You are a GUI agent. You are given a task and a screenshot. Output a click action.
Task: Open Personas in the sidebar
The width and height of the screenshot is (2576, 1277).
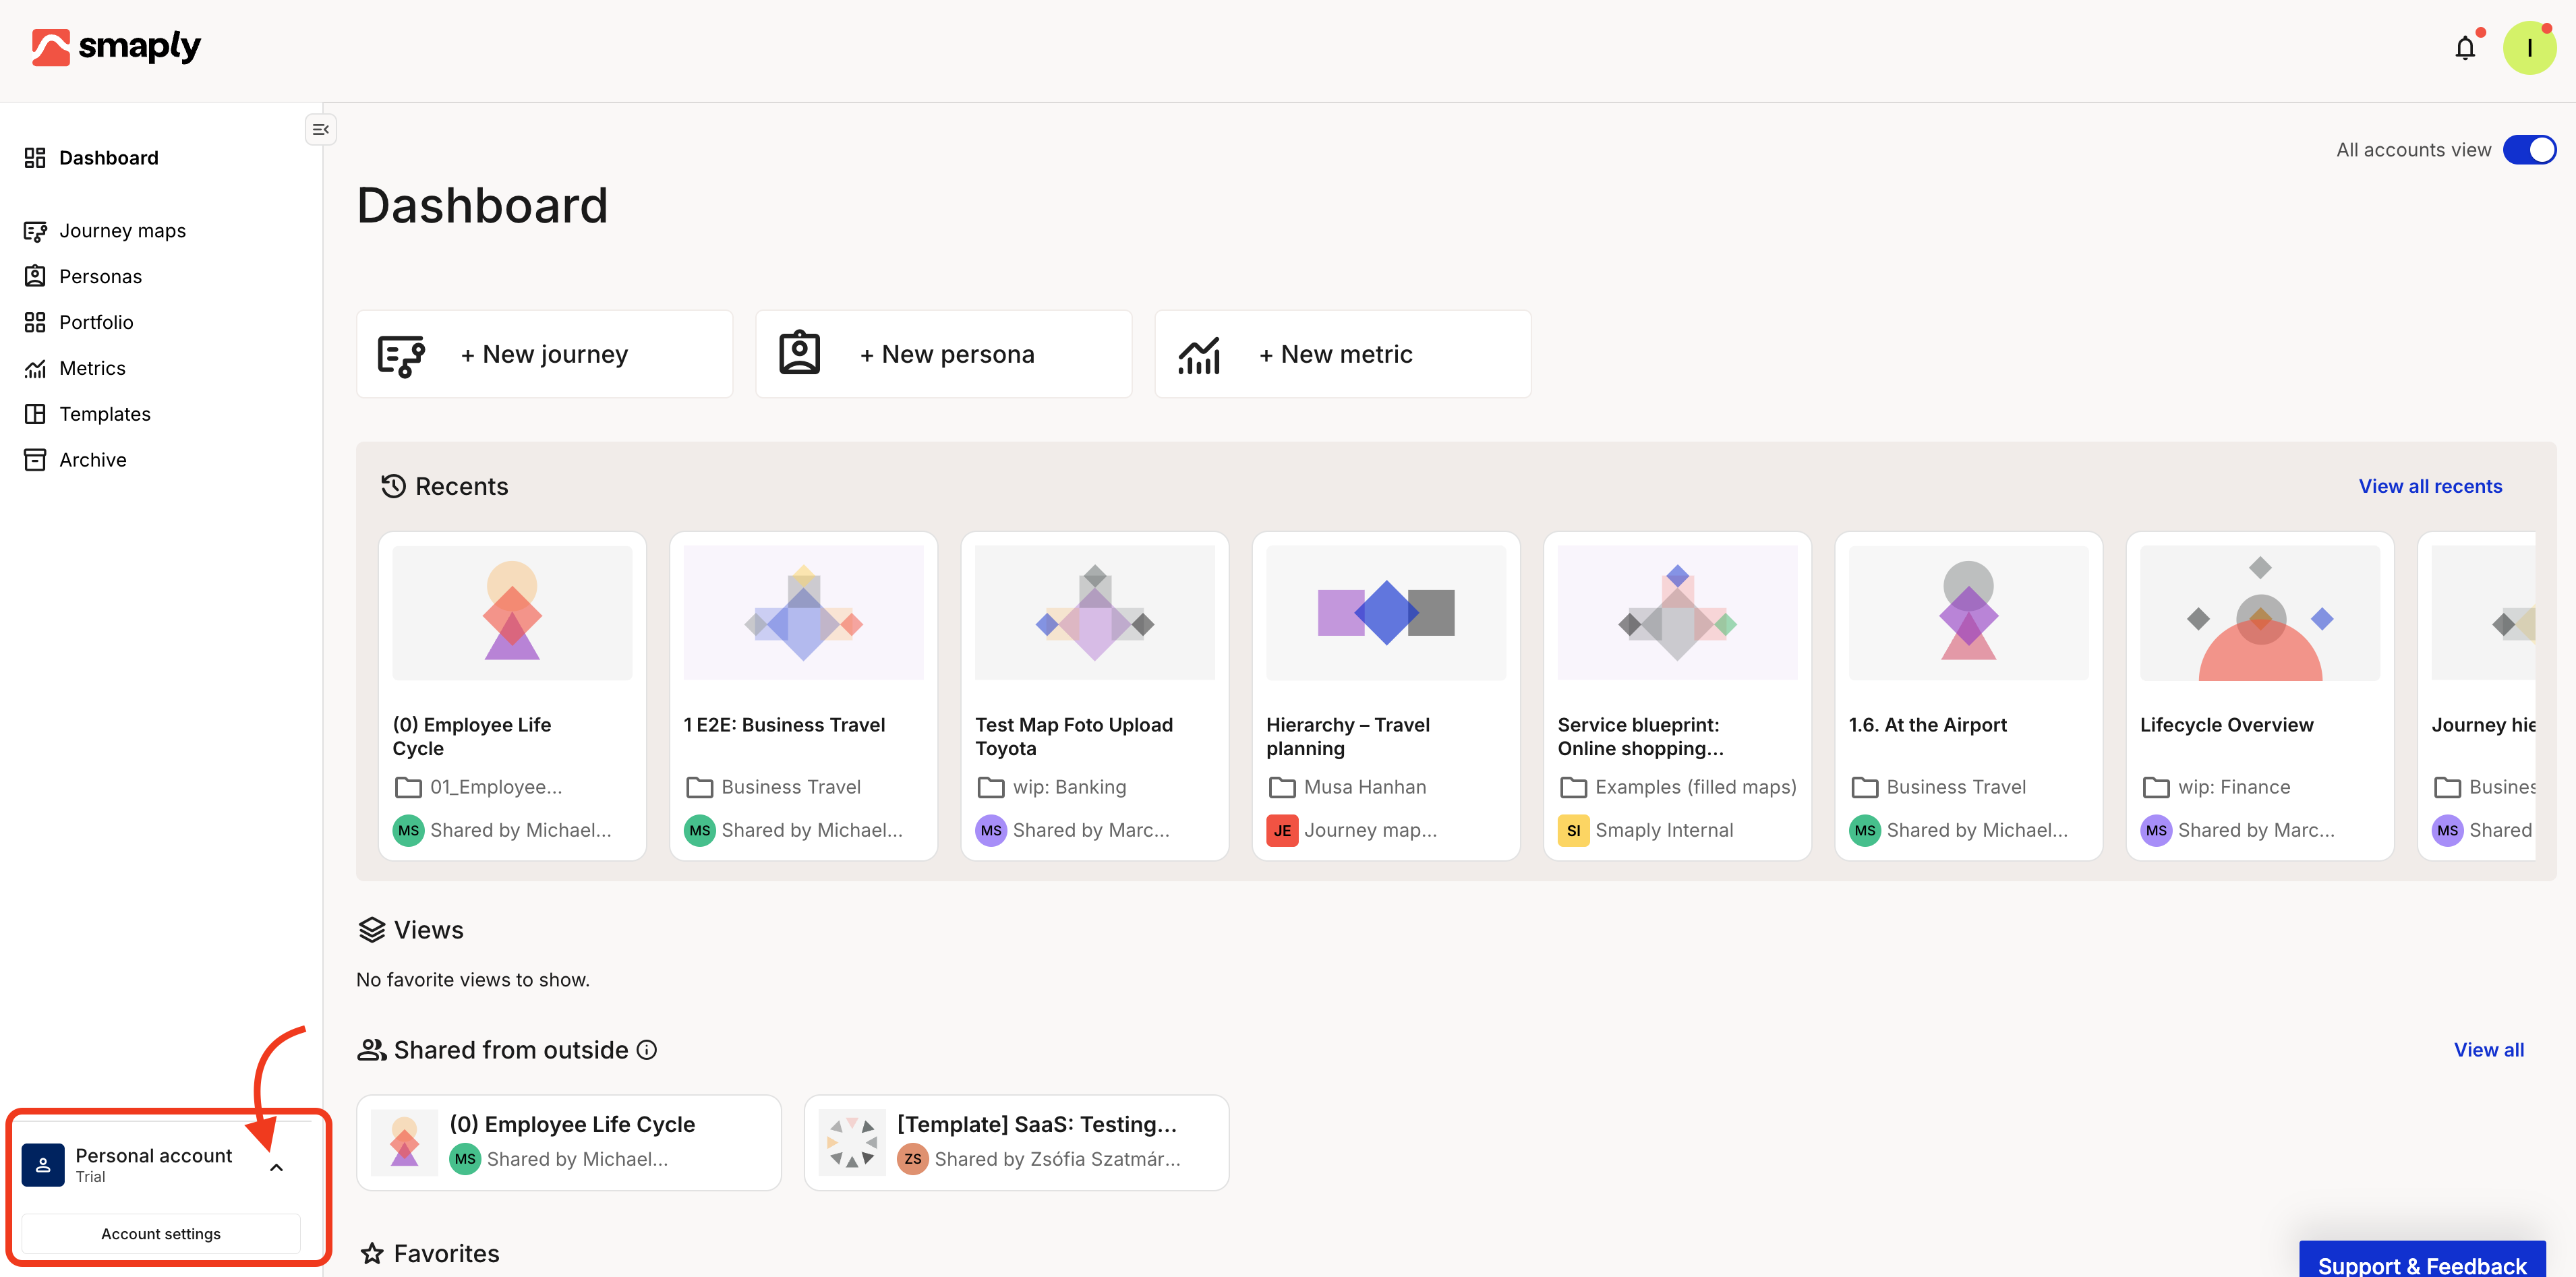[83, 277]
